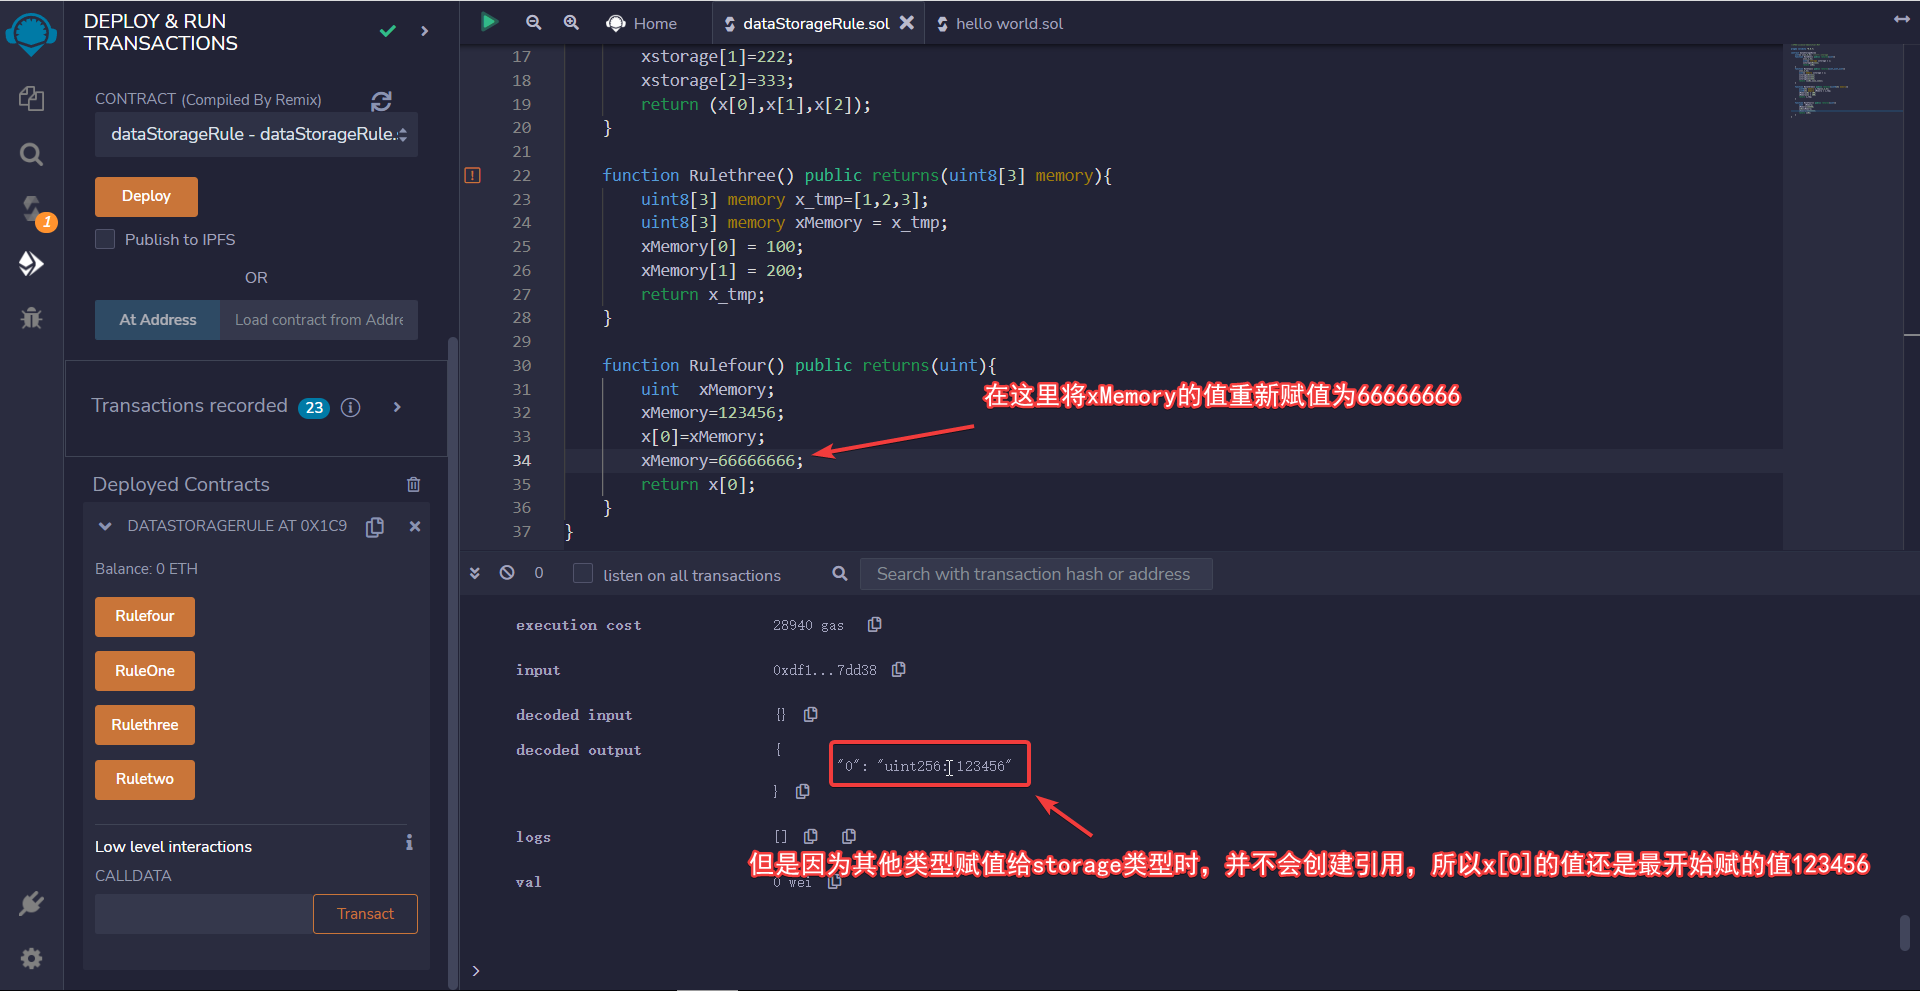1920x991 pixels.
Task: Open the Solidity compiler sidebar icon
Action: (31, 209)
